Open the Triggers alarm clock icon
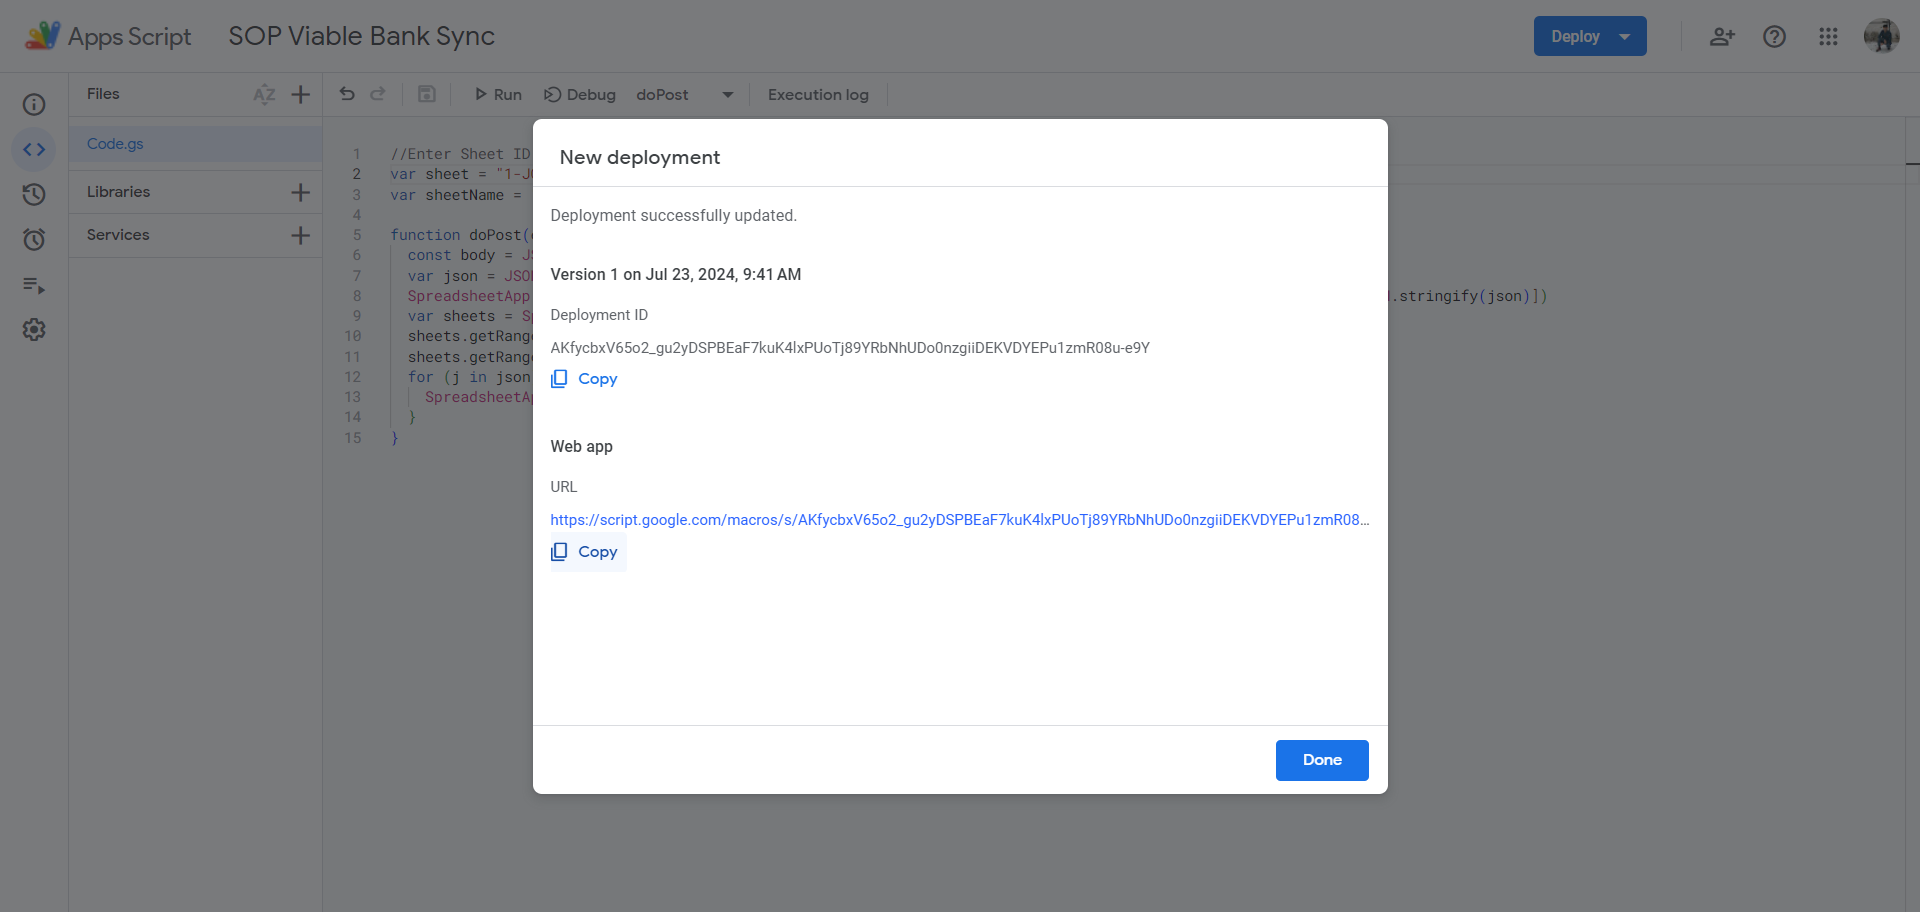Image resolution: width=1920 pixels, height=912 pixels. click(x=34, y=239)
